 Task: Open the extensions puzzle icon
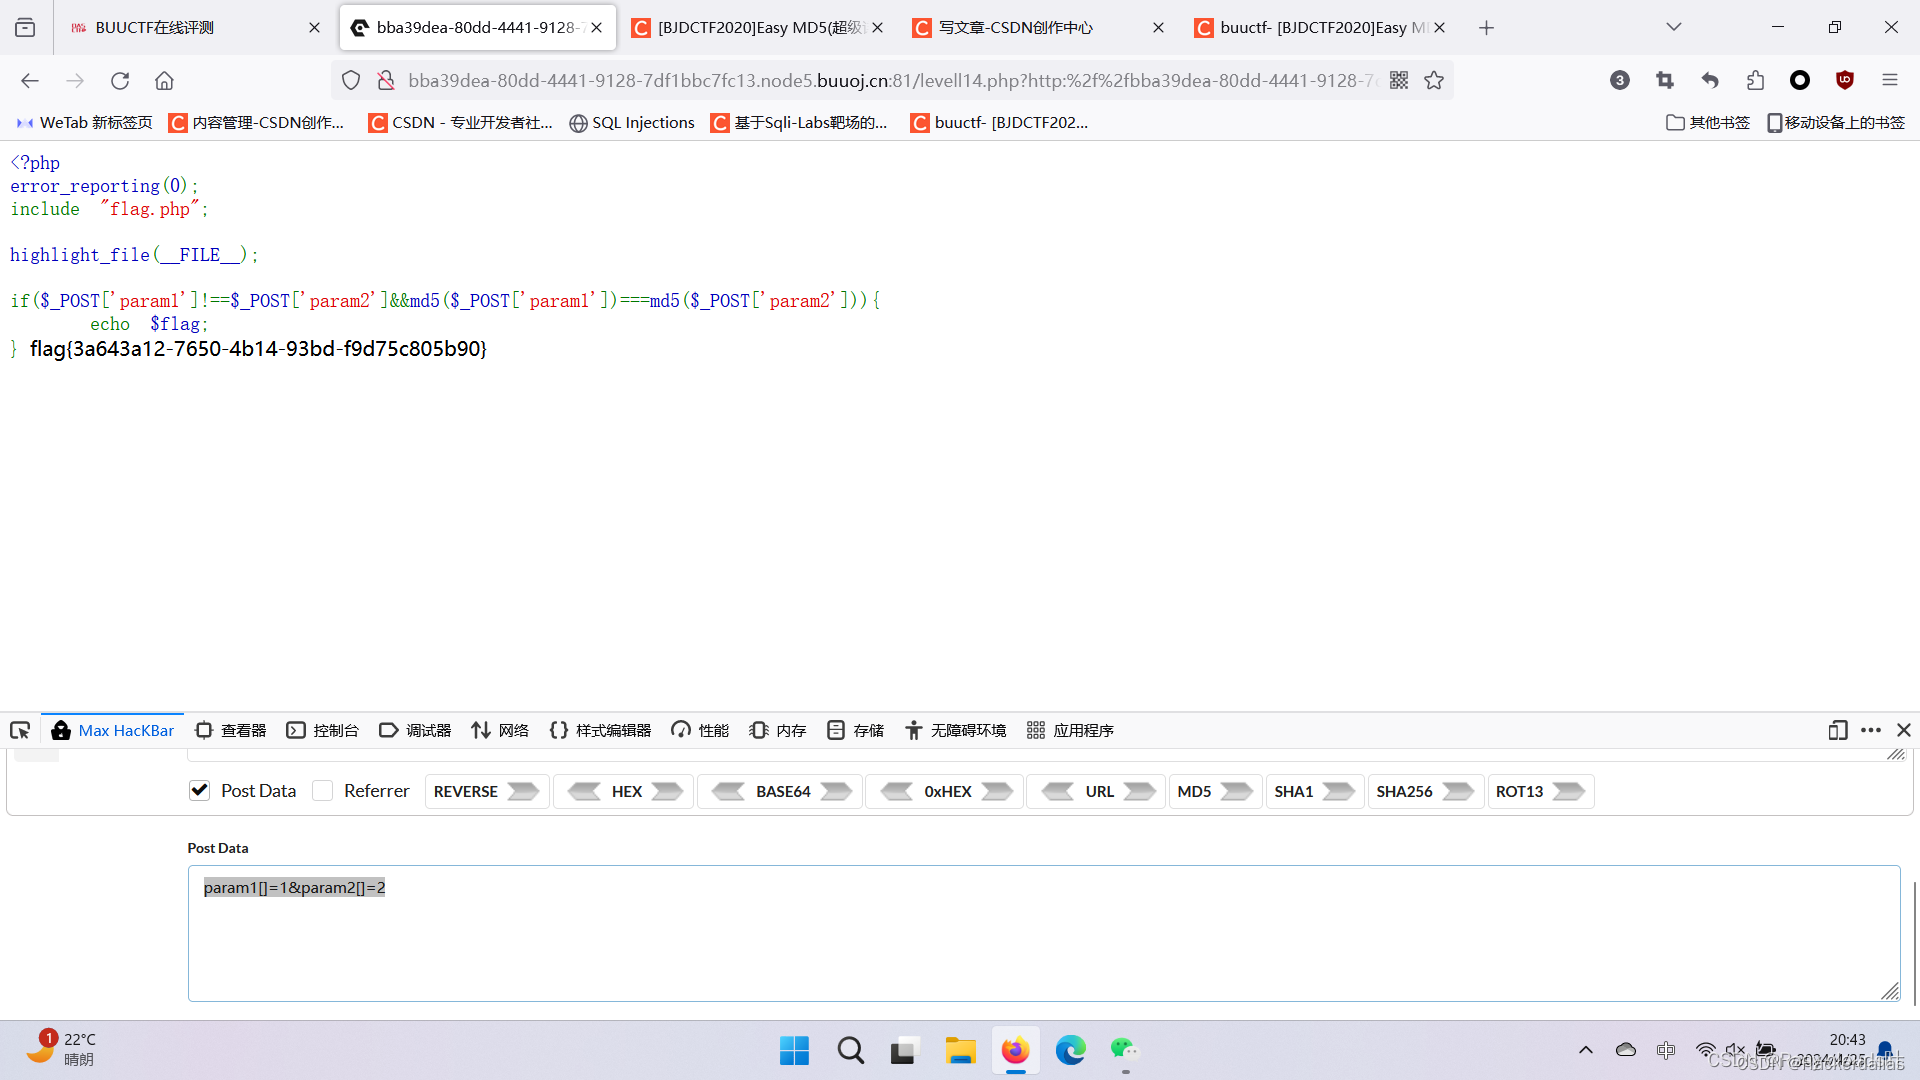(1755, 80)
